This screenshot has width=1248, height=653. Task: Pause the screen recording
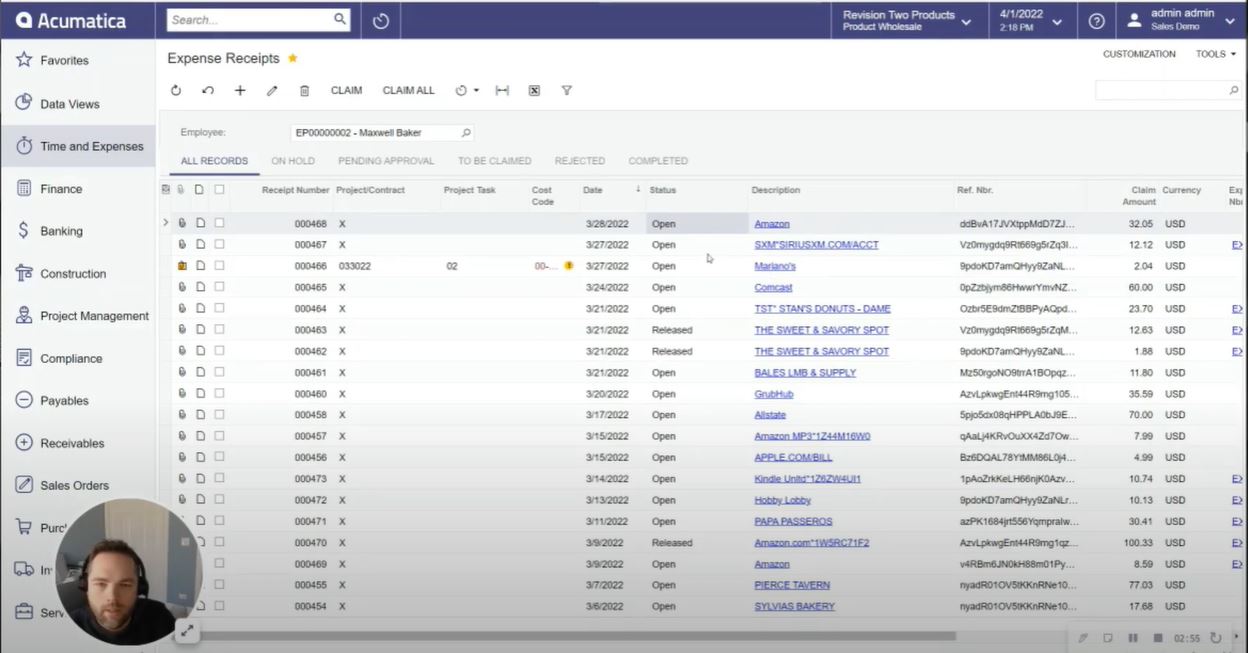pyautogui.click(x=1133, y=638)
